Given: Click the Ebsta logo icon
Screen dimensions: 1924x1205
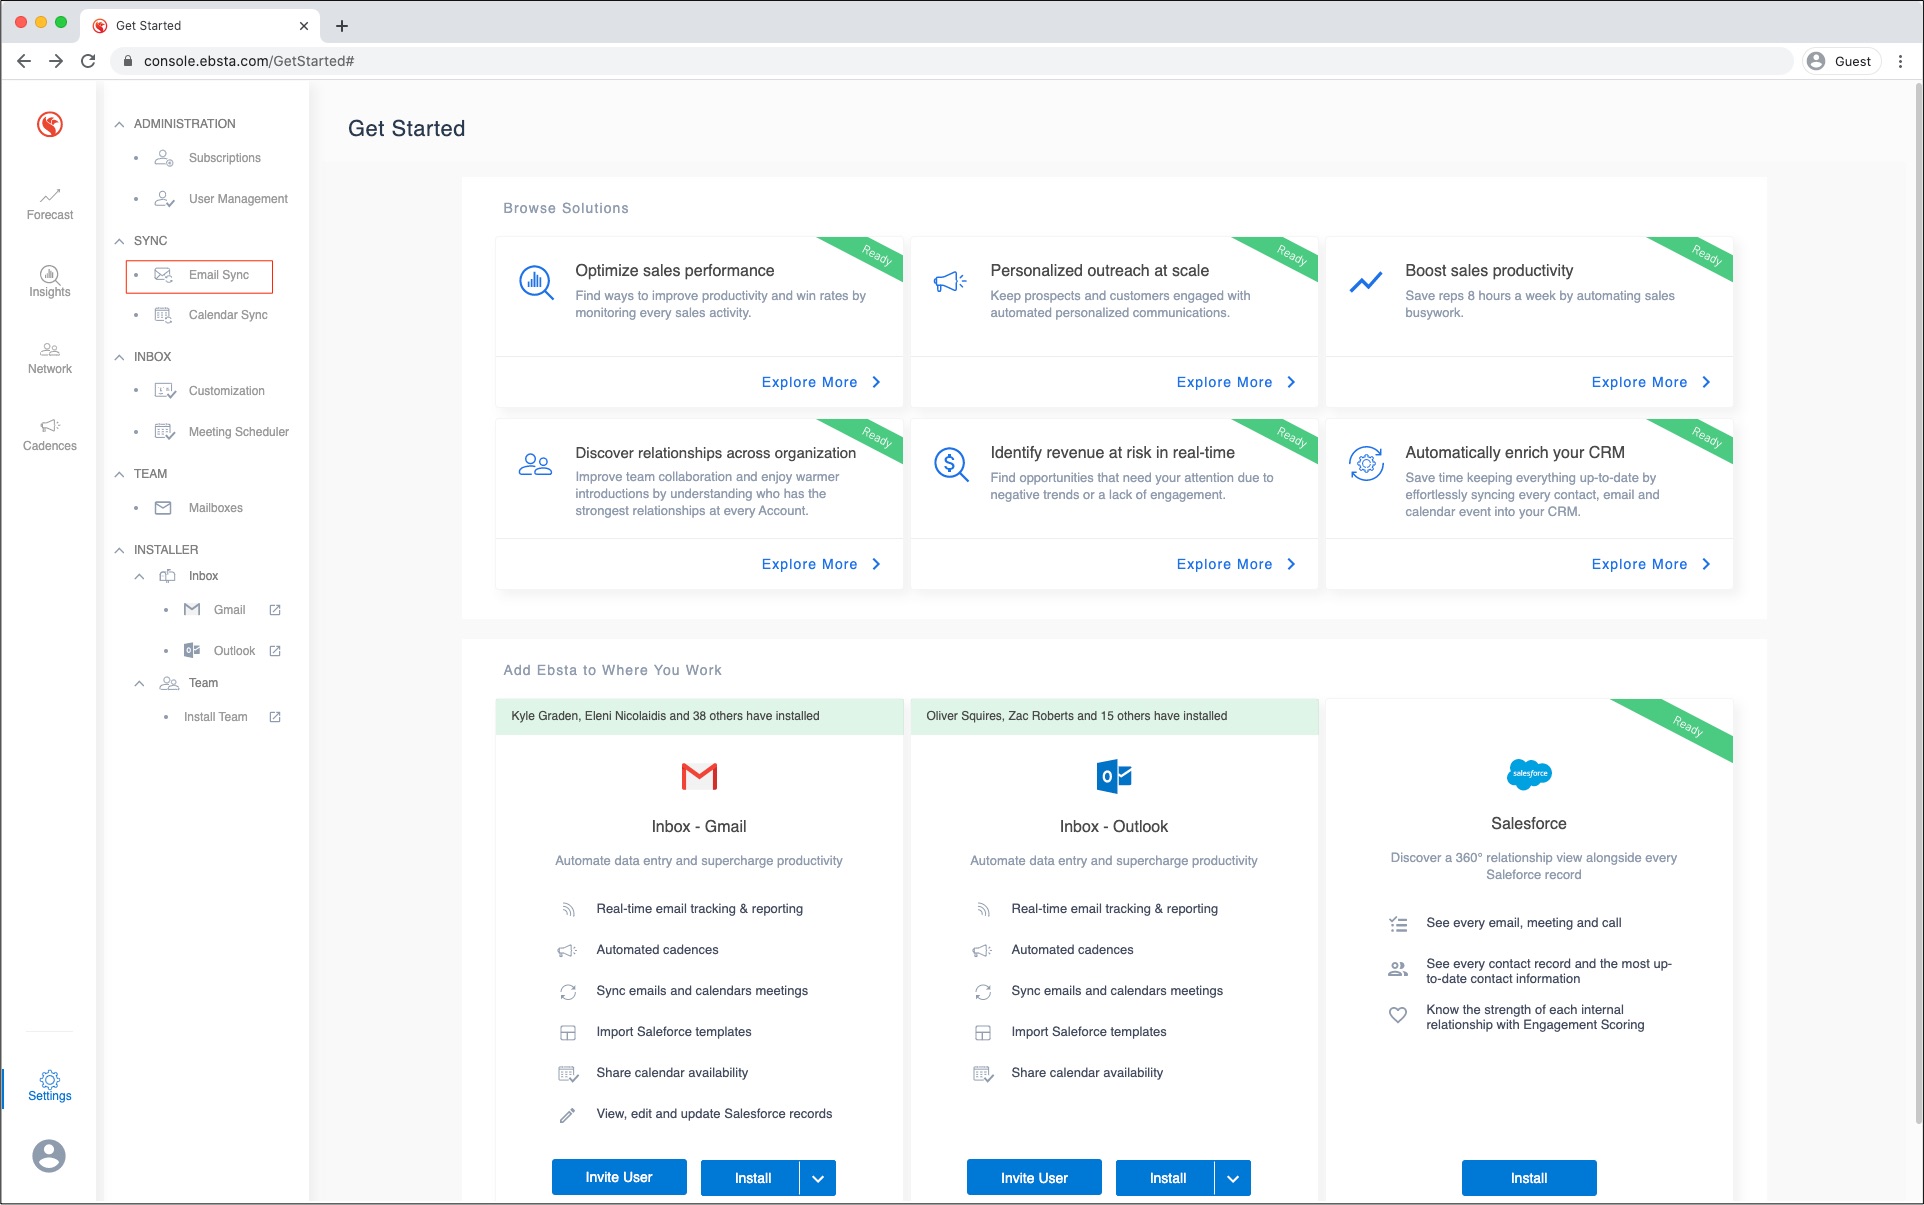Looking at the screenshot, I should pos(50,124).
